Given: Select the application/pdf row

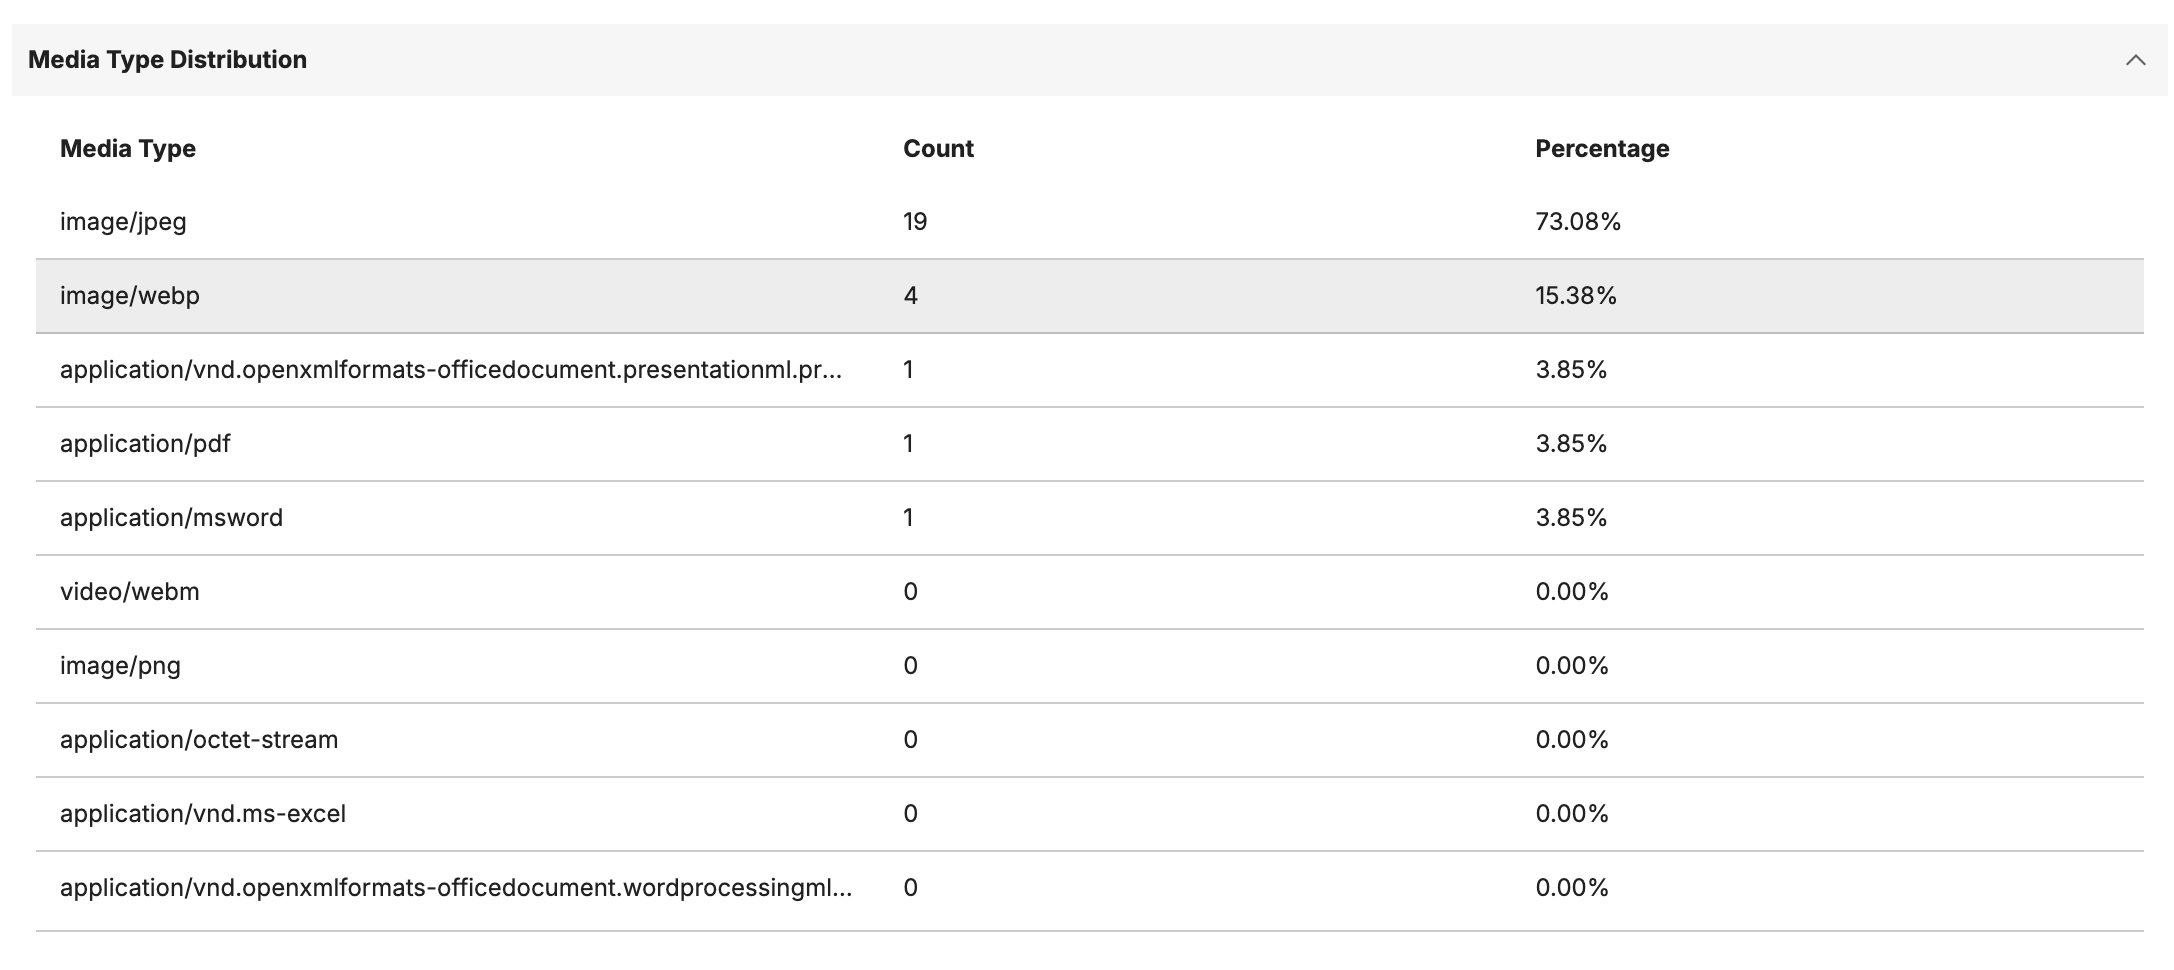Looking at the screenshot, I should tap(145, 444).
